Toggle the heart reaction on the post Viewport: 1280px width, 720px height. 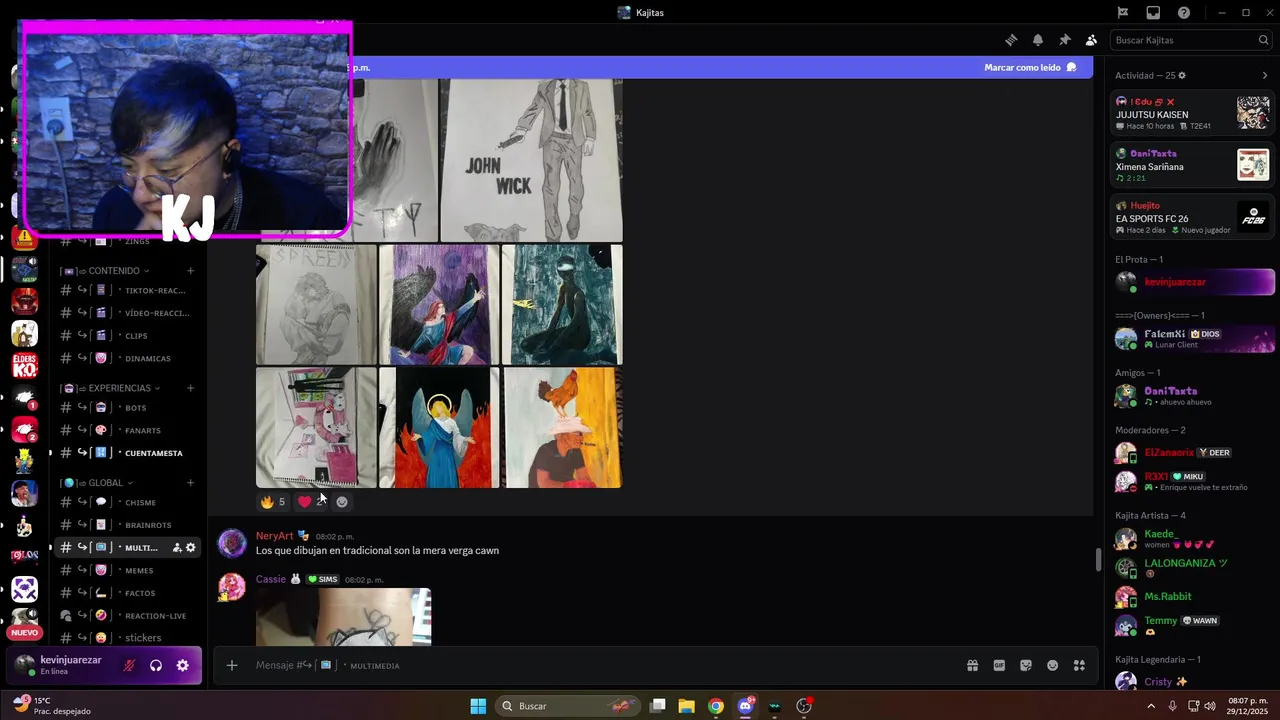coord(311,502)
